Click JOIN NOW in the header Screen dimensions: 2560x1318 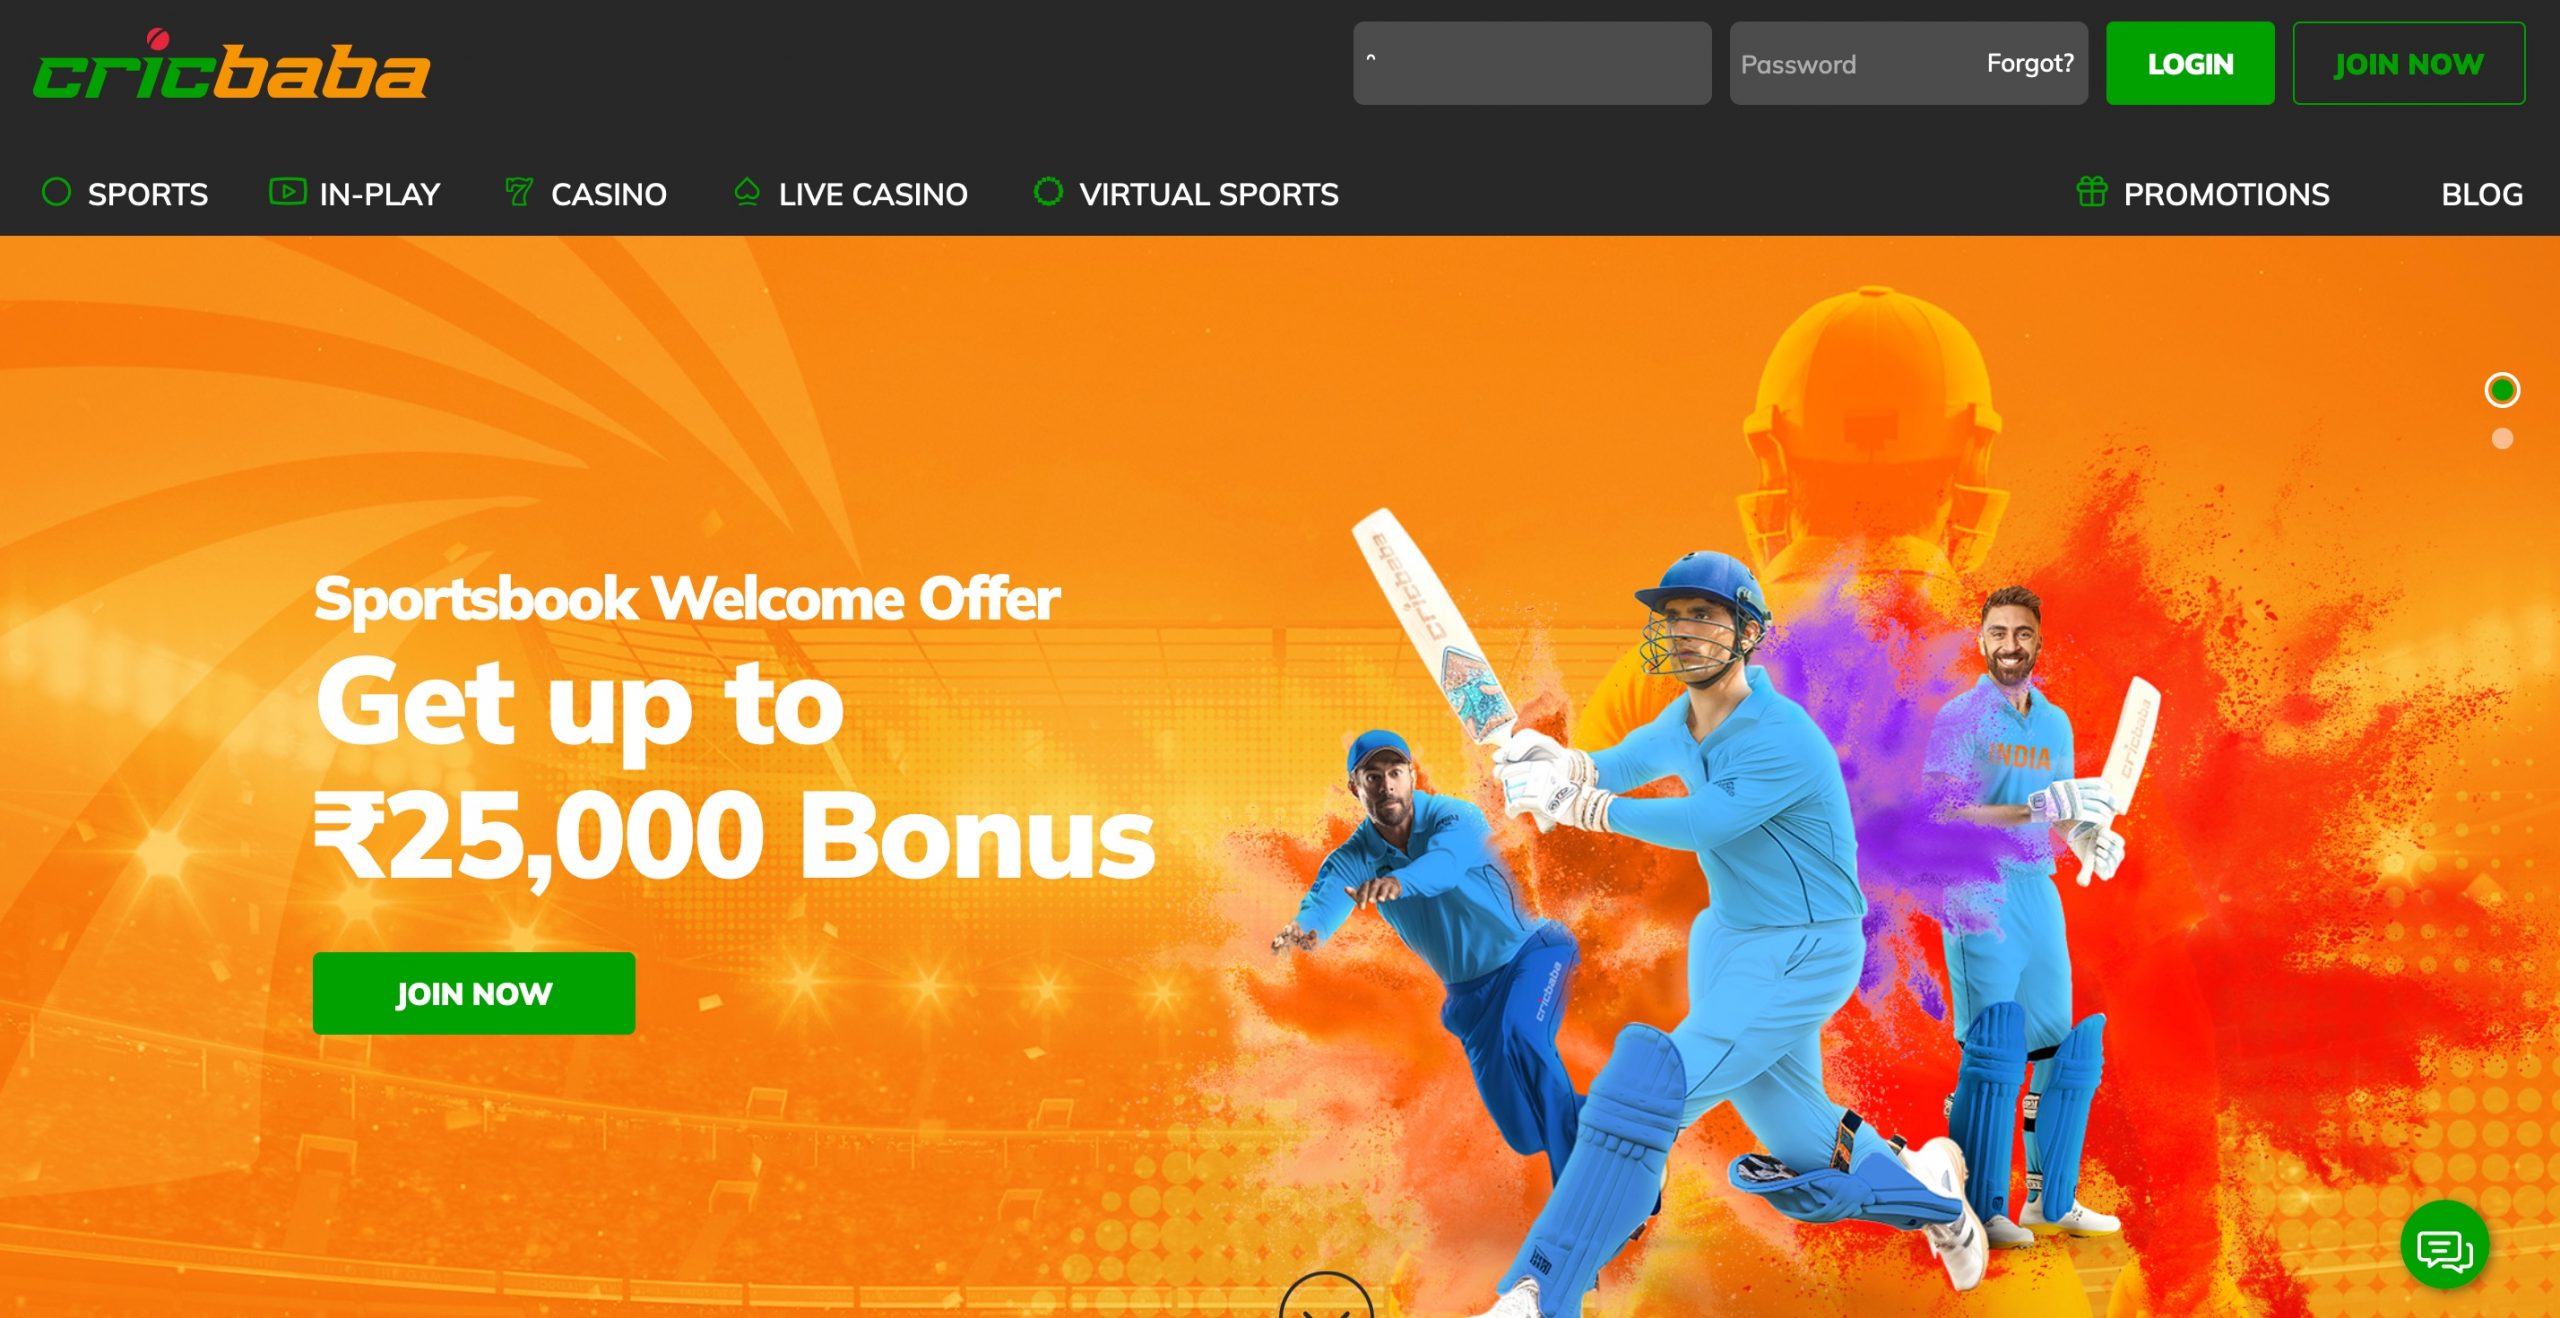pos(2408,64)
